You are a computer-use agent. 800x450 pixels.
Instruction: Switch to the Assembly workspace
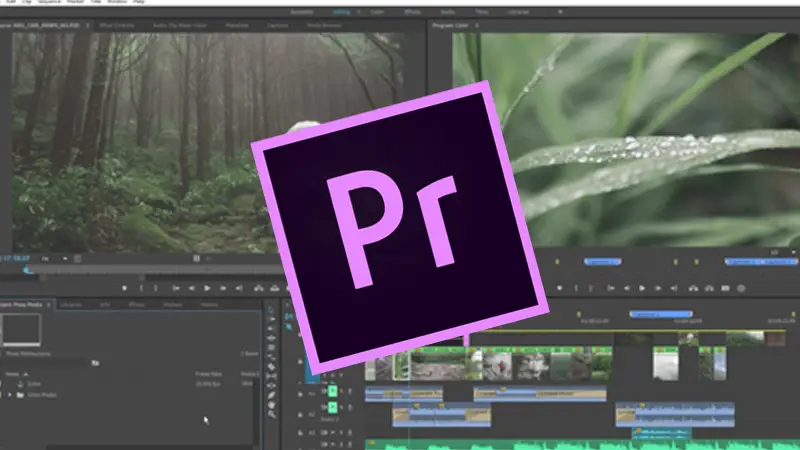pyautogui.click(x=302, y=12)
